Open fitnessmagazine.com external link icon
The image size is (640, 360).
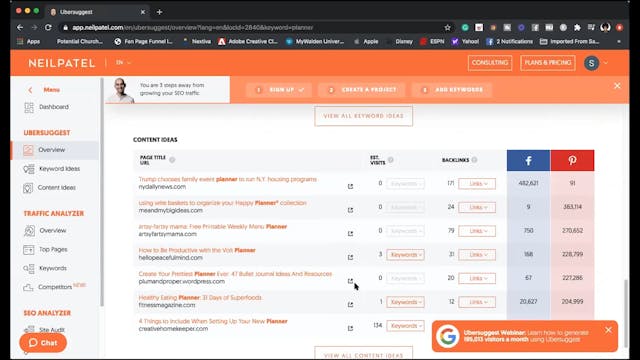pyautogui.click(x=350, y=304)
